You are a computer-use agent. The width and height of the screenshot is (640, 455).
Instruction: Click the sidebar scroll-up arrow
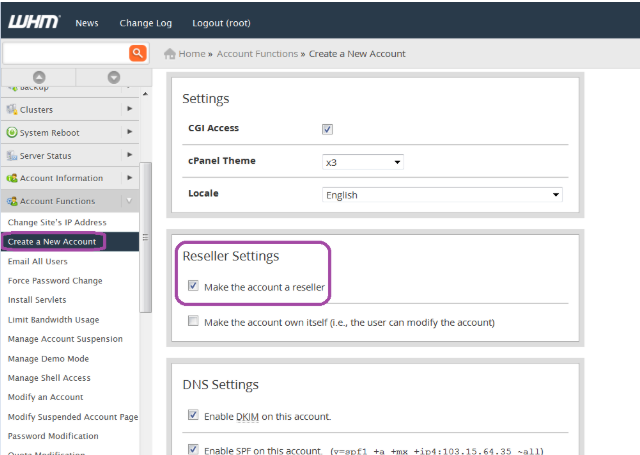click(145, 94)
